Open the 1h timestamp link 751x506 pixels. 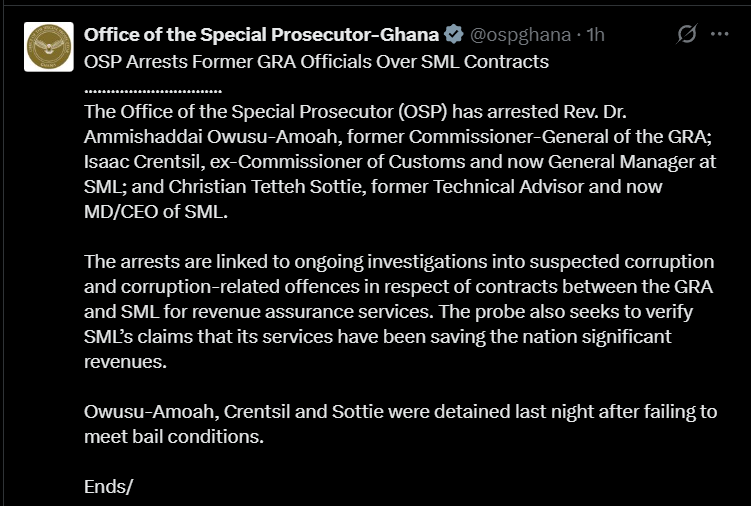coord(595,34)
